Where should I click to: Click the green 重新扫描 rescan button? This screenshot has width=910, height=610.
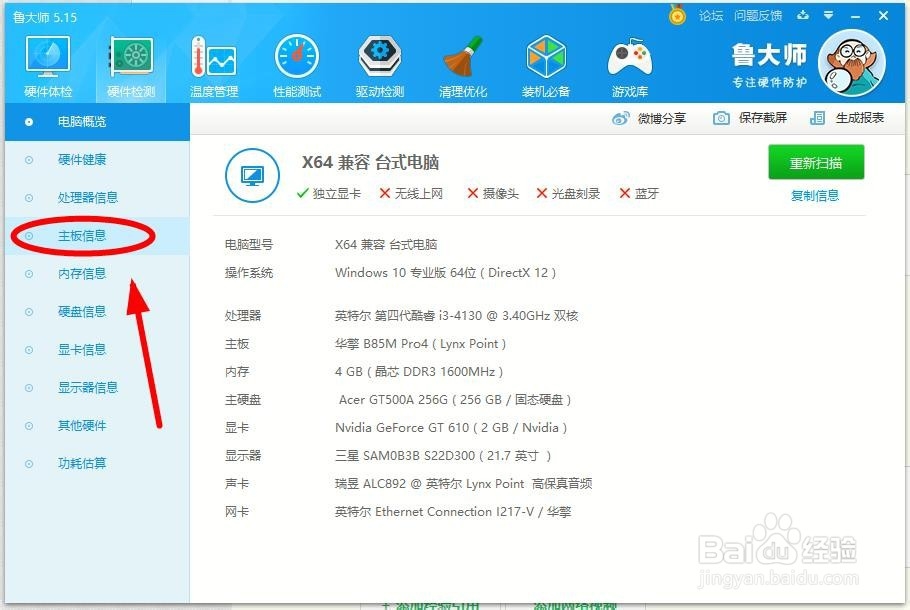(x=816, y=163)
